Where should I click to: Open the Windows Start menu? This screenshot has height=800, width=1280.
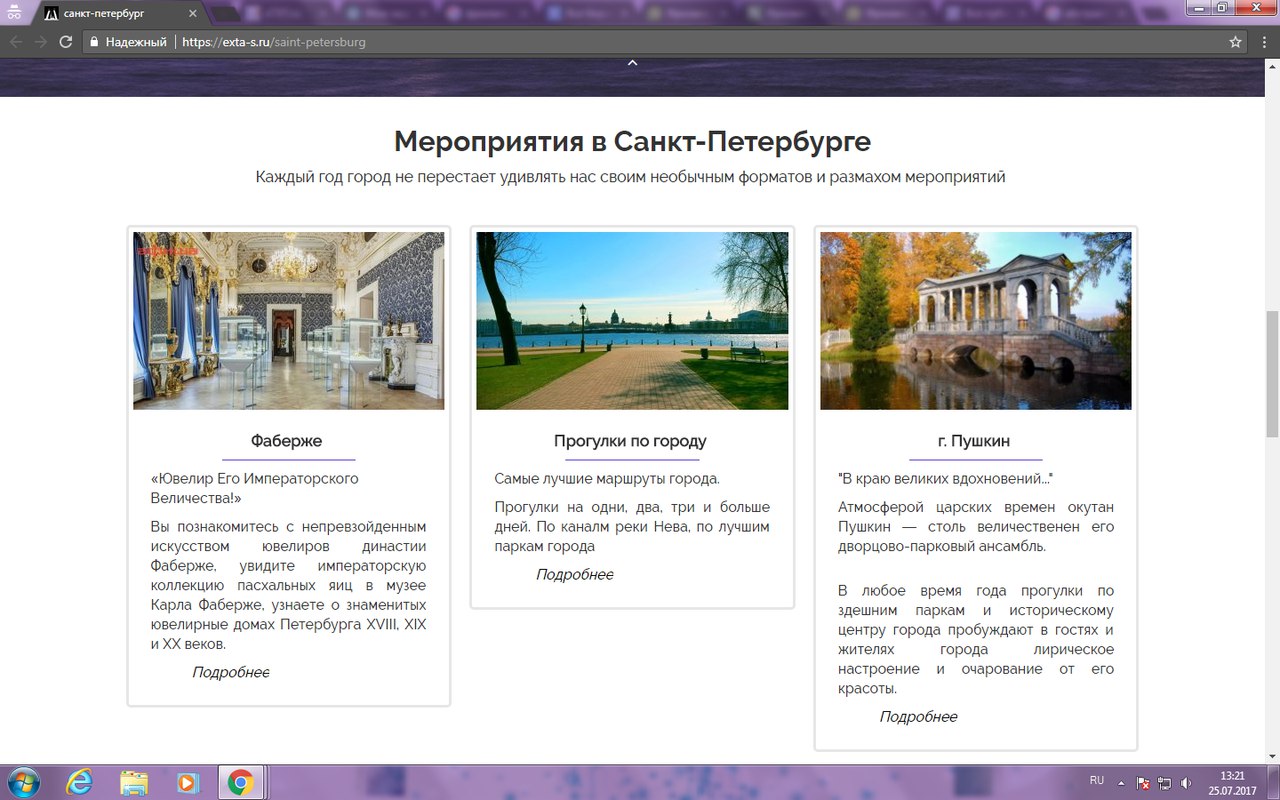(x=22, y=781)
